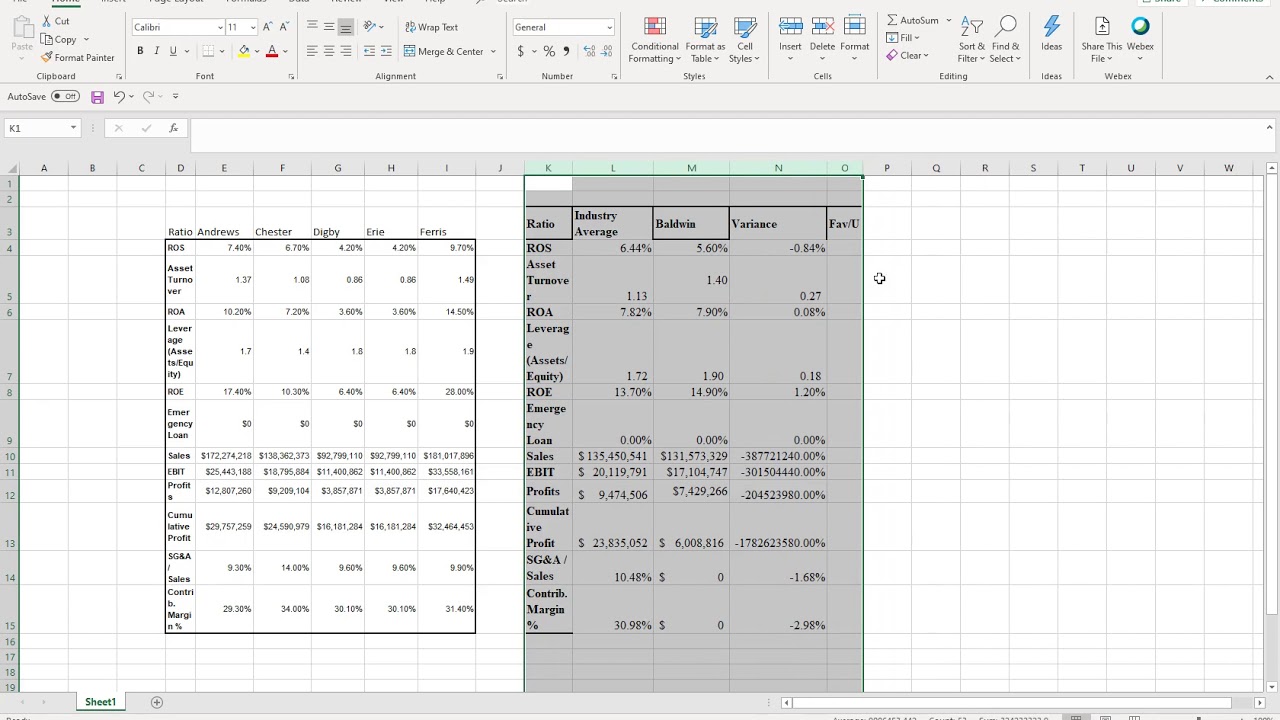Align text left
Screen dimensions: 1280x720
tap(312, 51)
